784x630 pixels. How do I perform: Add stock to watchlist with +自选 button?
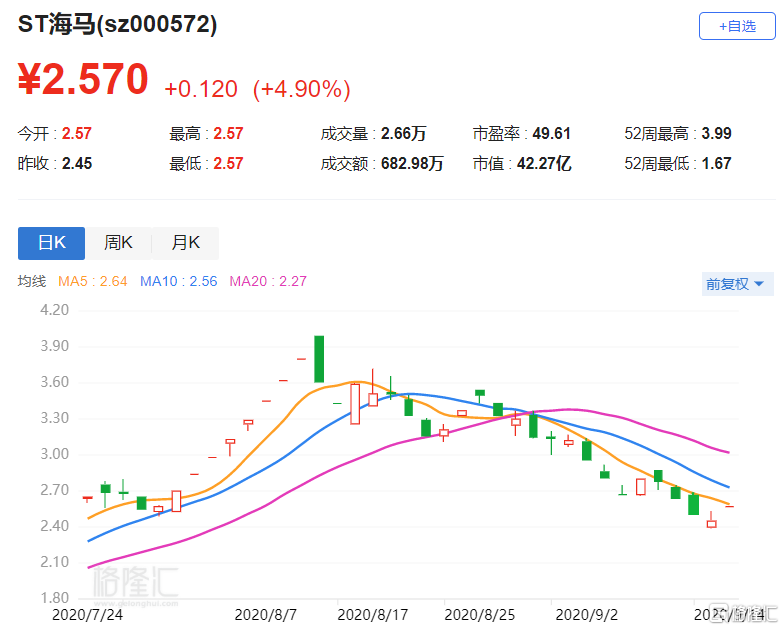pyautogui.click(x=737, y=26)
